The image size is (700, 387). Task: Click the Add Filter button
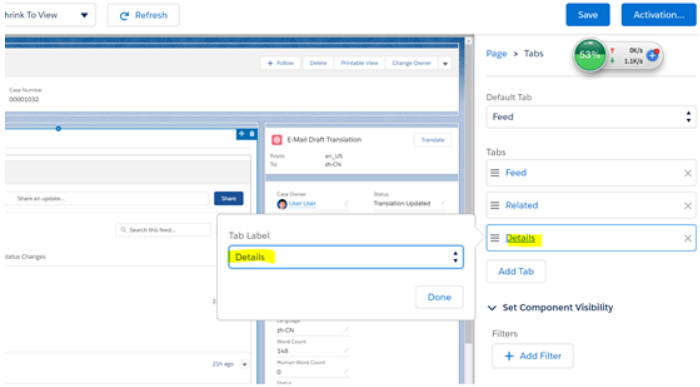(x=533, y=356)
